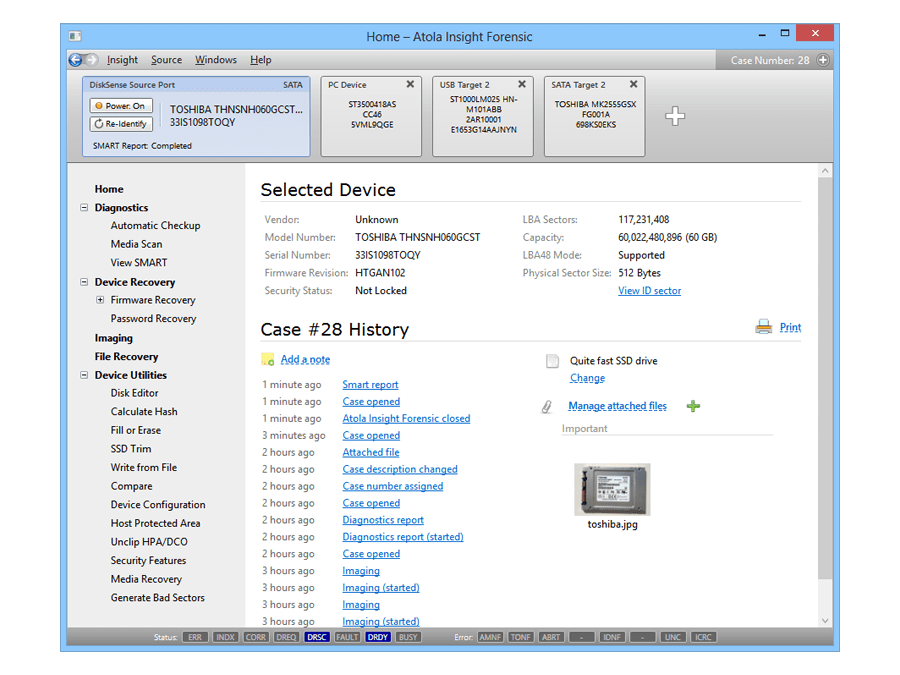This screenshot has height=675, width=900.
Task: Open Case number assigned entry
Action: [393, 486]
